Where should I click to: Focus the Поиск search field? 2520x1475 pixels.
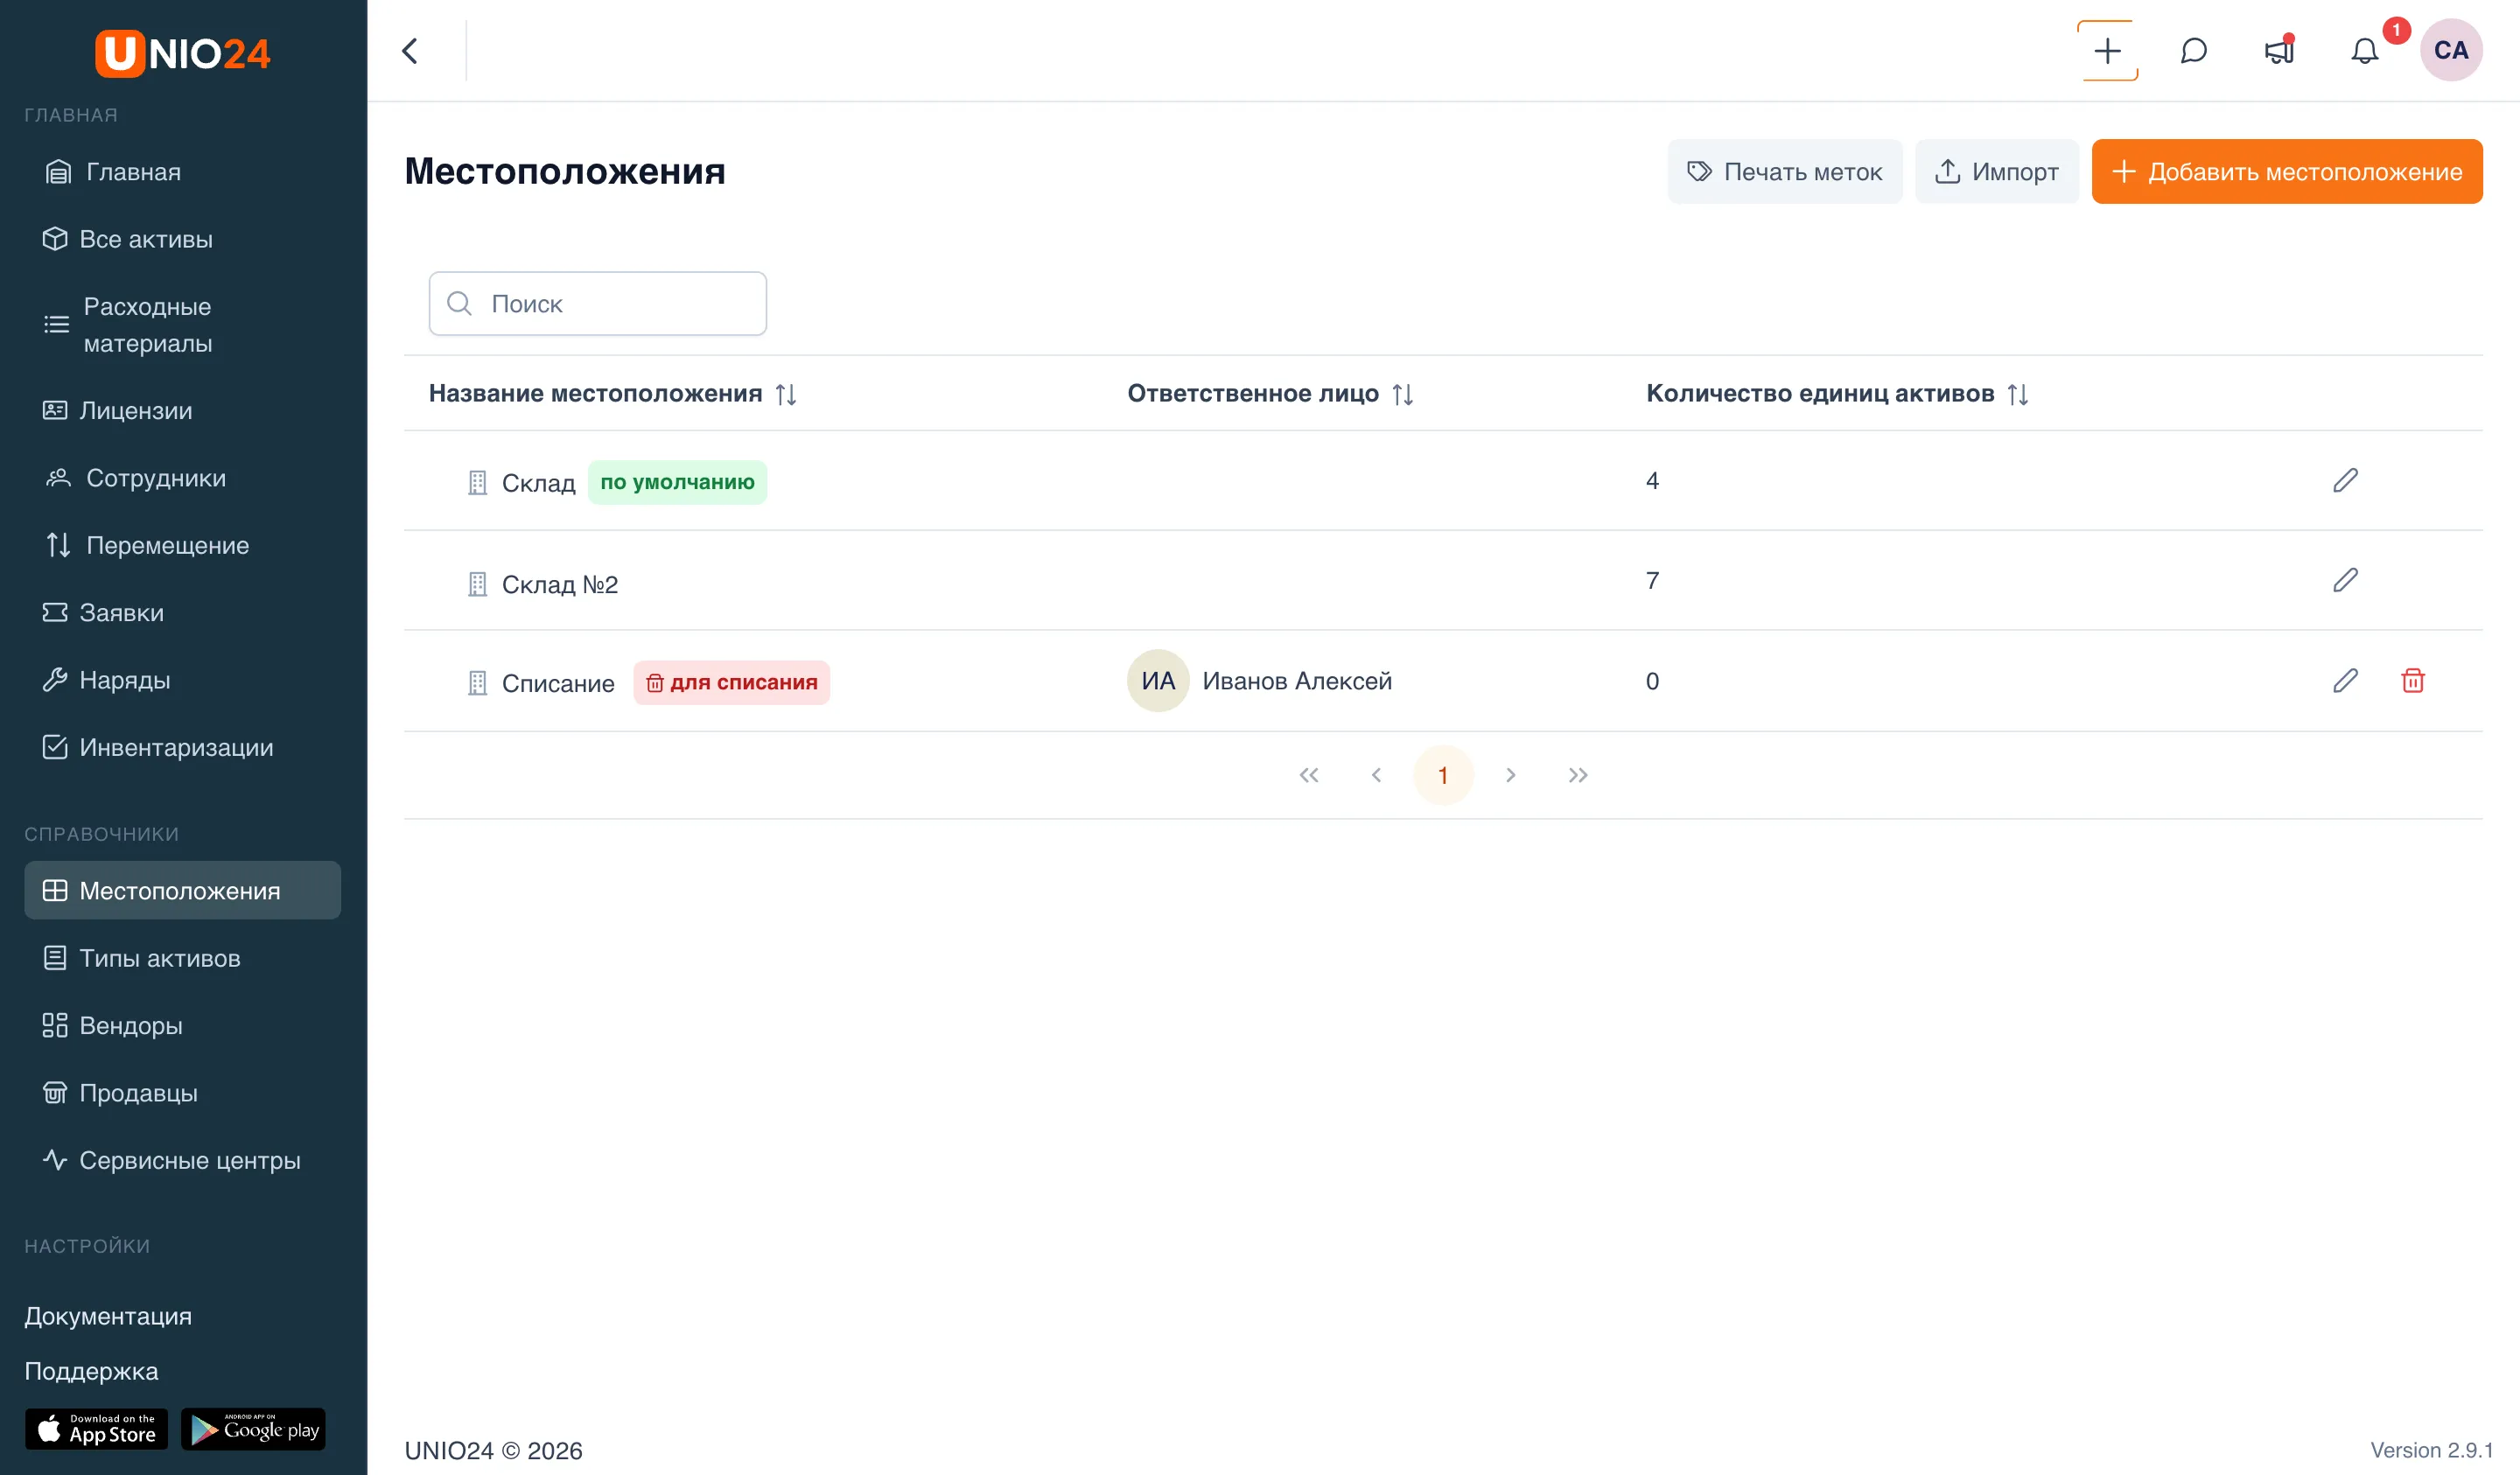click(x=597, y=303)
